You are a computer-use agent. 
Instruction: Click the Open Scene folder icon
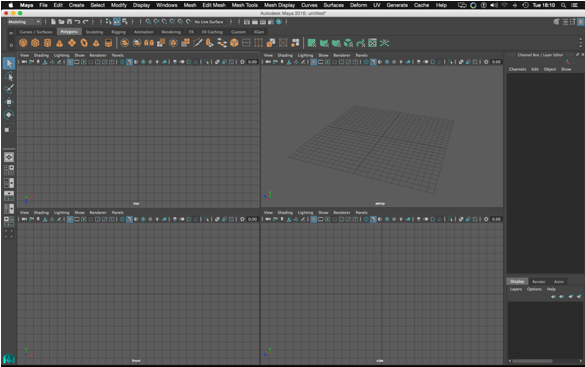[61, 22]
